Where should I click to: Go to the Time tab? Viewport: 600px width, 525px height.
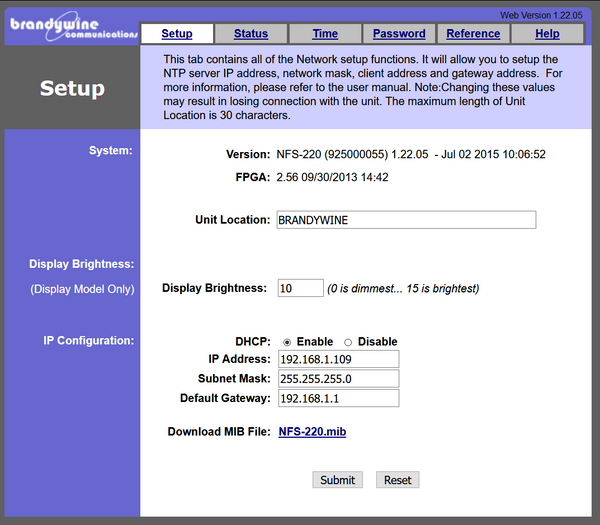(325, 34)
